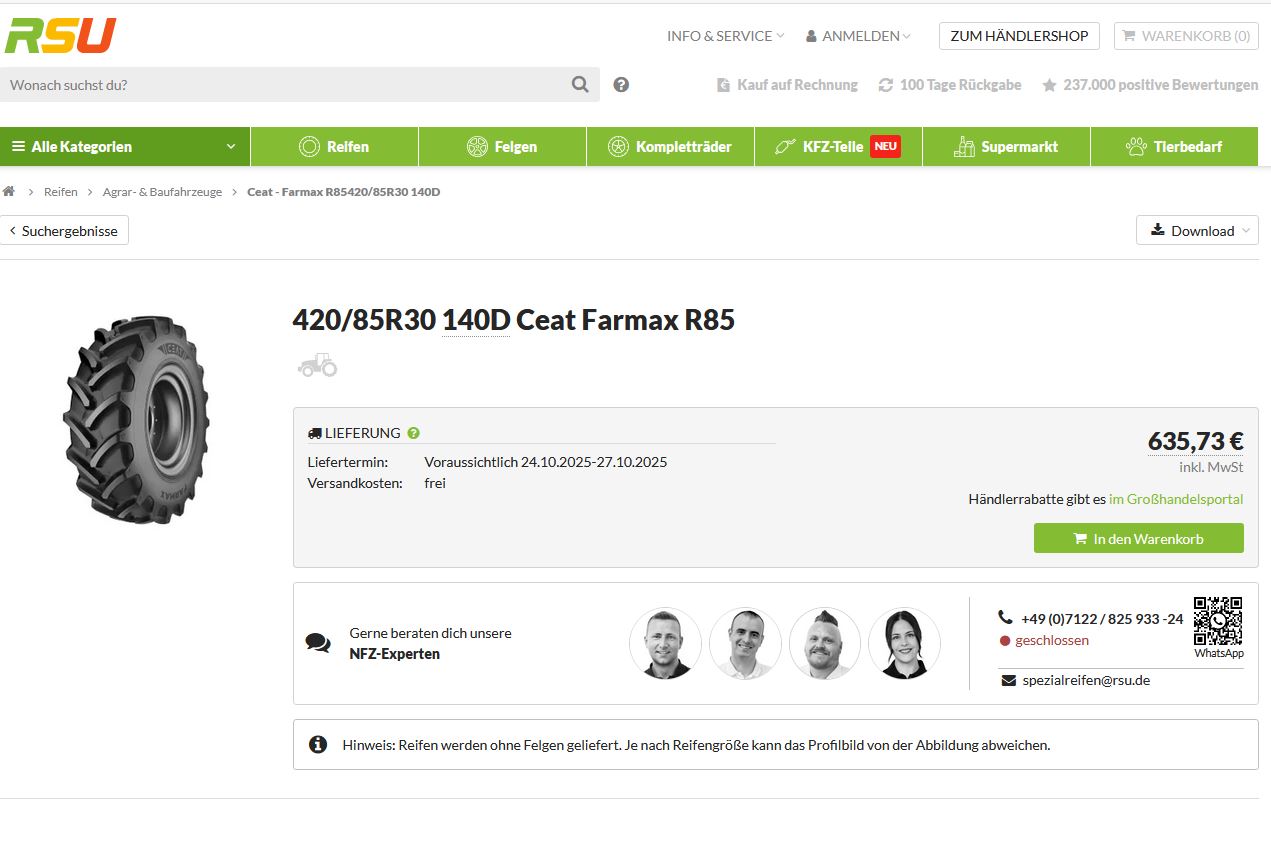Expand the Anmelden menu
This screenshot has width=1271, height=849.
pyautogui.click(x=859, y=36)
